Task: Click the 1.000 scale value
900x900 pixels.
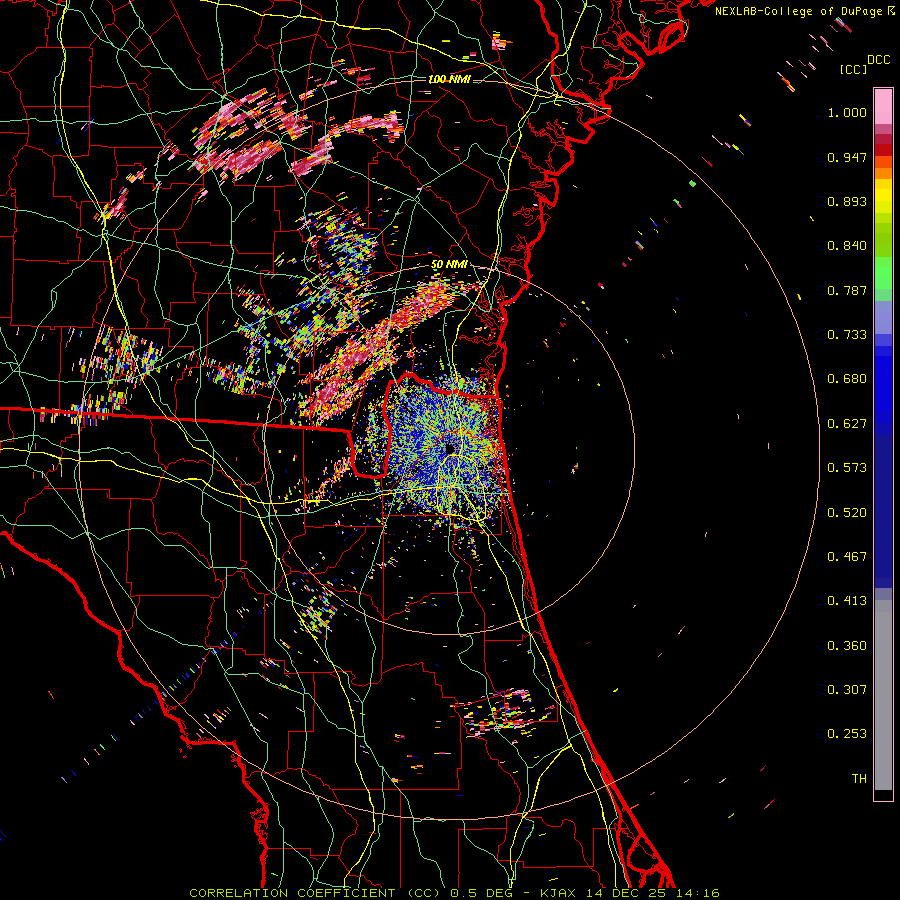Action: click(x=847, y=112)
